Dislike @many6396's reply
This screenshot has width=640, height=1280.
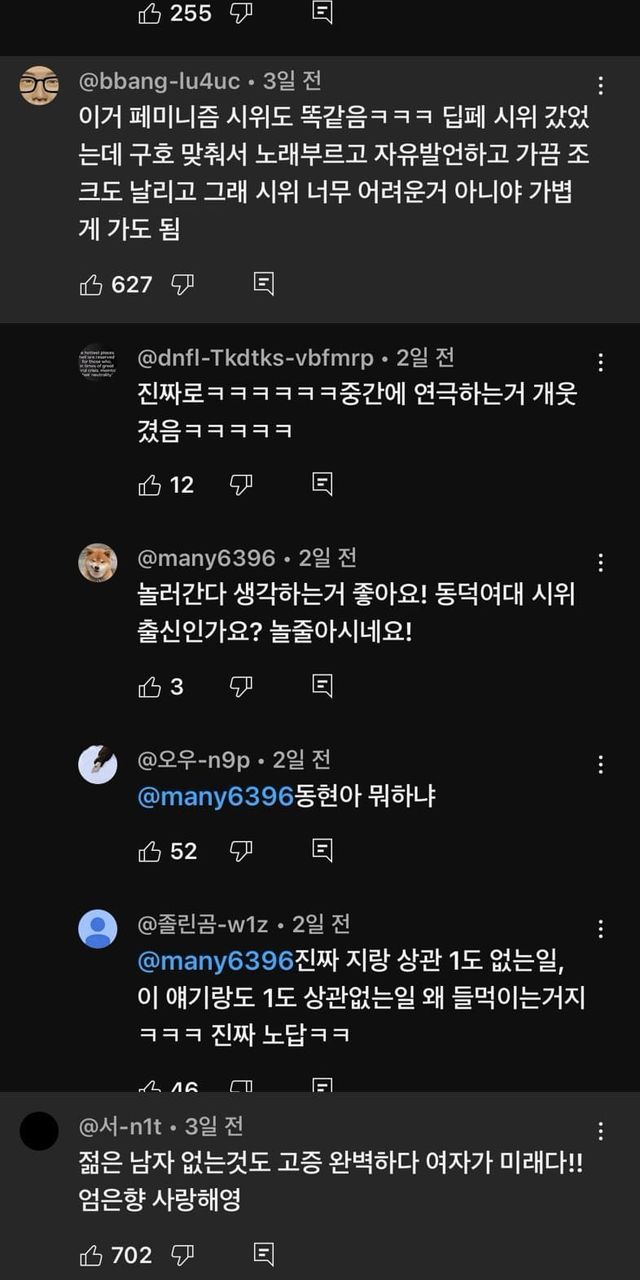point(241,686)
